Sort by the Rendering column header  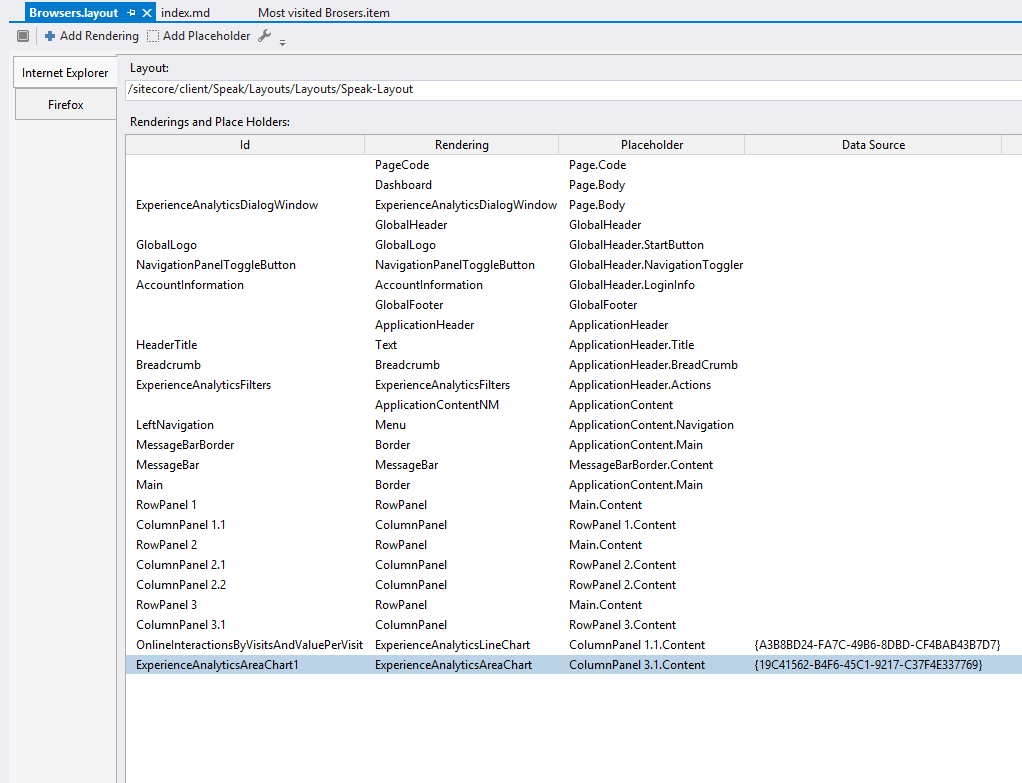click(461, 145)
